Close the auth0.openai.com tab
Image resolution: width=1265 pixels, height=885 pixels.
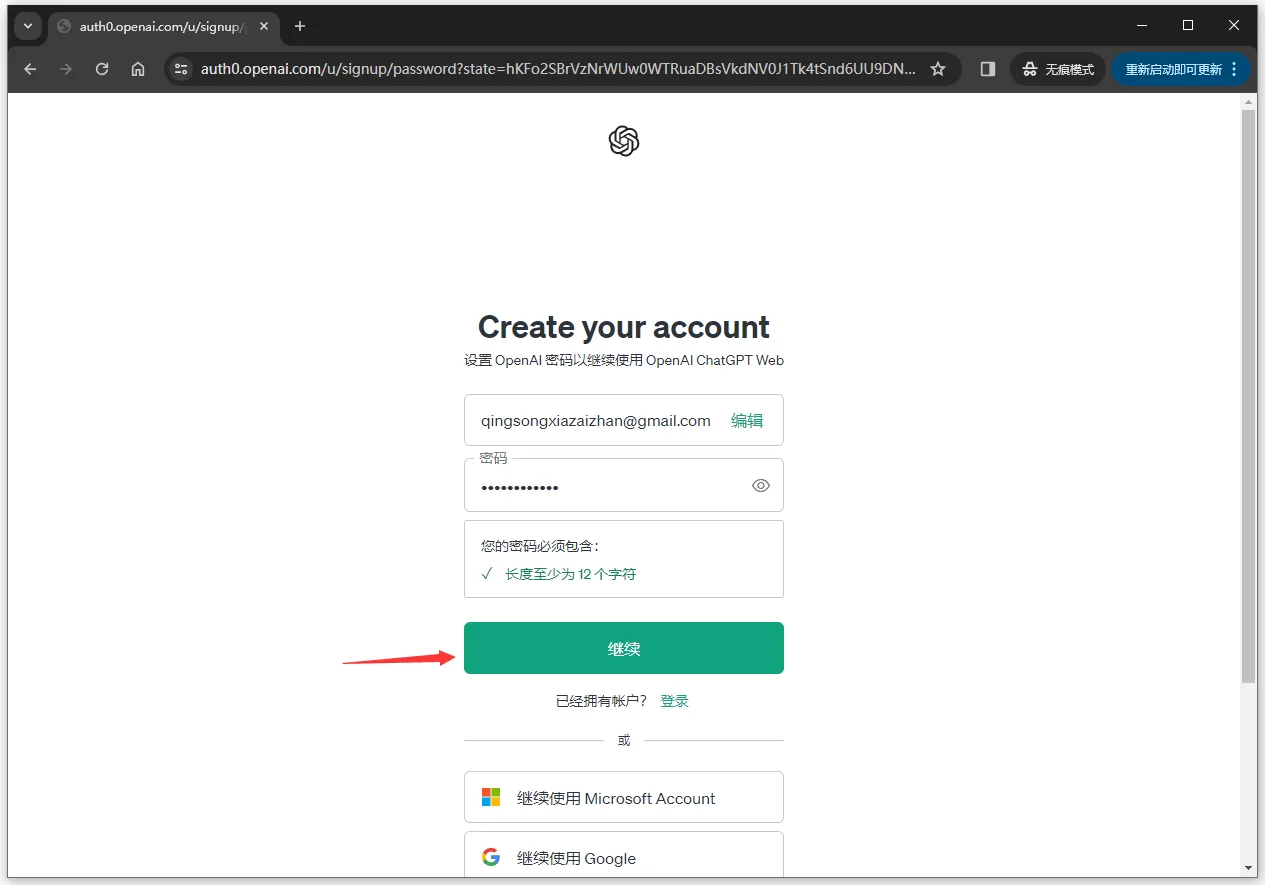tap(263, 27)
